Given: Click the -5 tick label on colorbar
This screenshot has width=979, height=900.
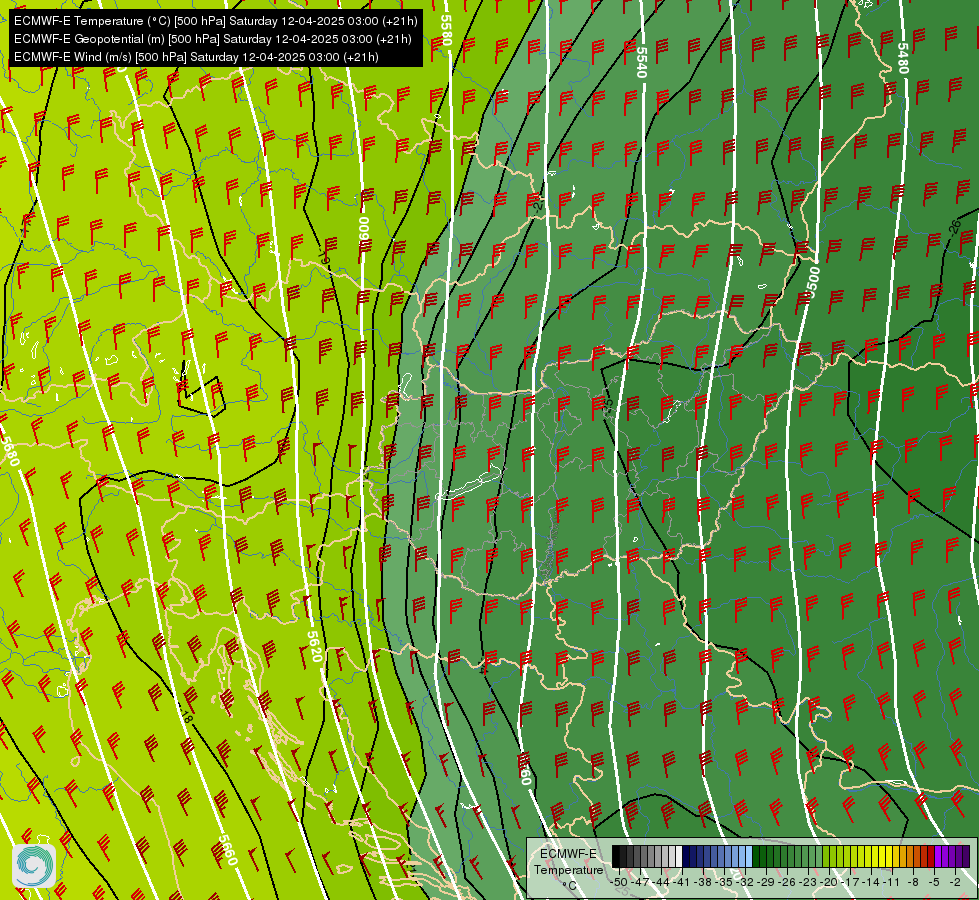Looking at the screenshot, I should [x=934, y=882].
